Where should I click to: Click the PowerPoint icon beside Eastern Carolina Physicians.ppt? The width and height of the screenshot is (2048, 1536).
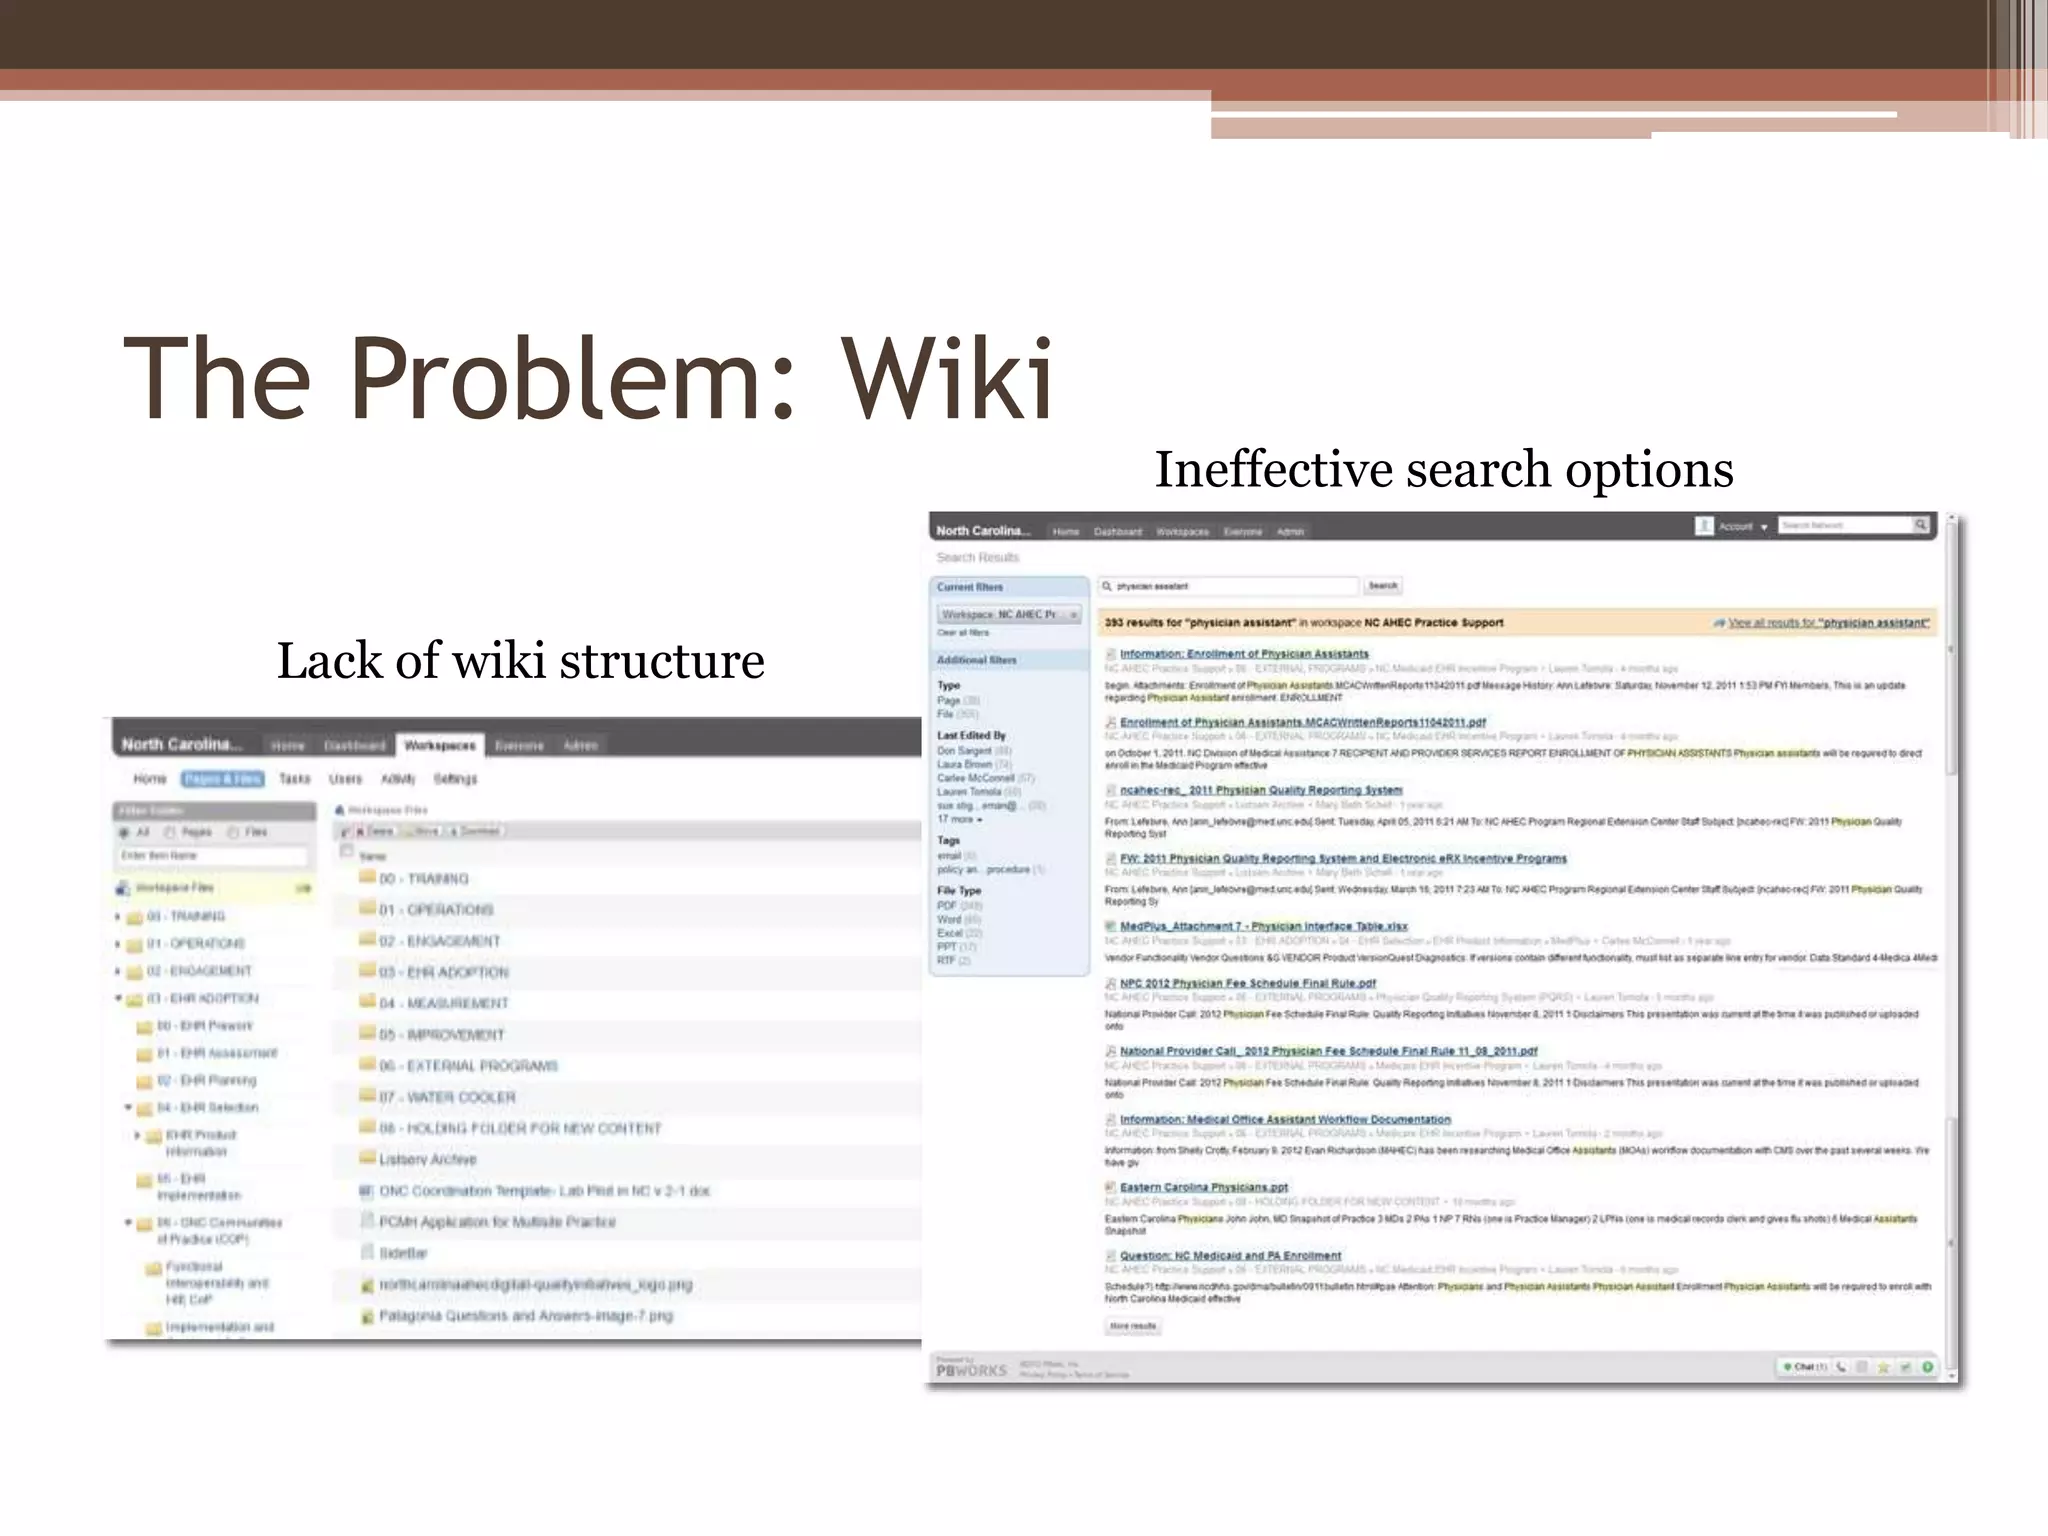(x=1110, y=1187)
